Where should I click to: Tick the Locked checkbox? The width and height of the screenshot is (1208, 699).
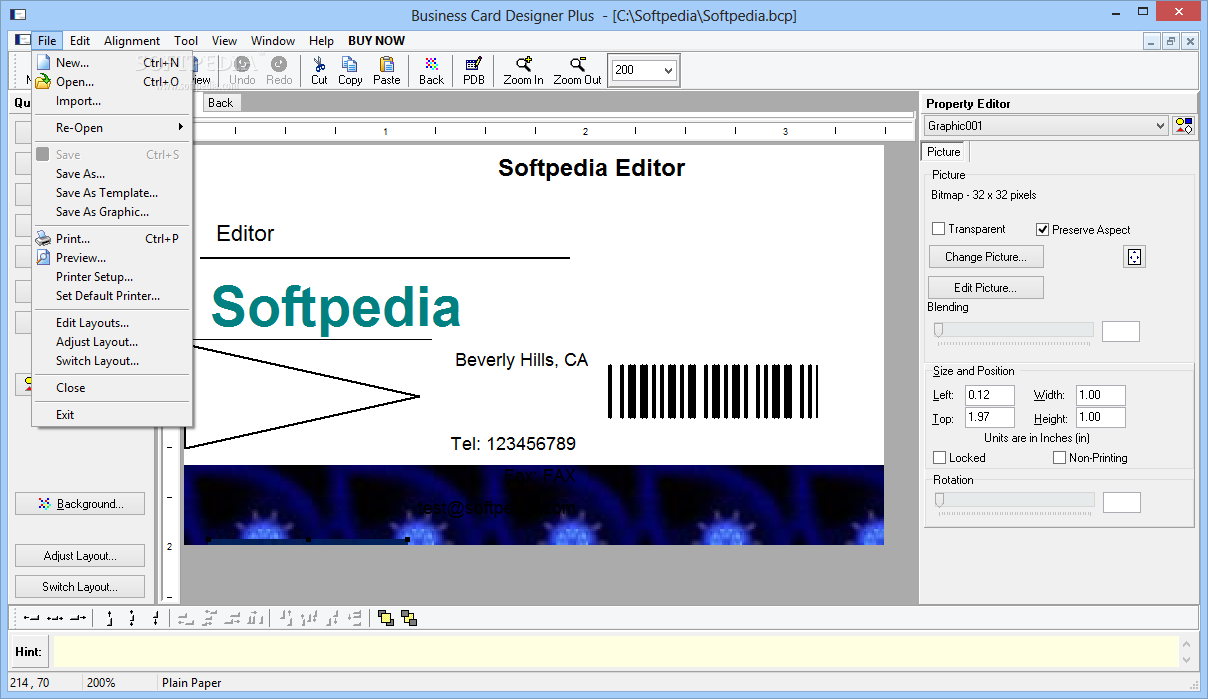(939, 458)
